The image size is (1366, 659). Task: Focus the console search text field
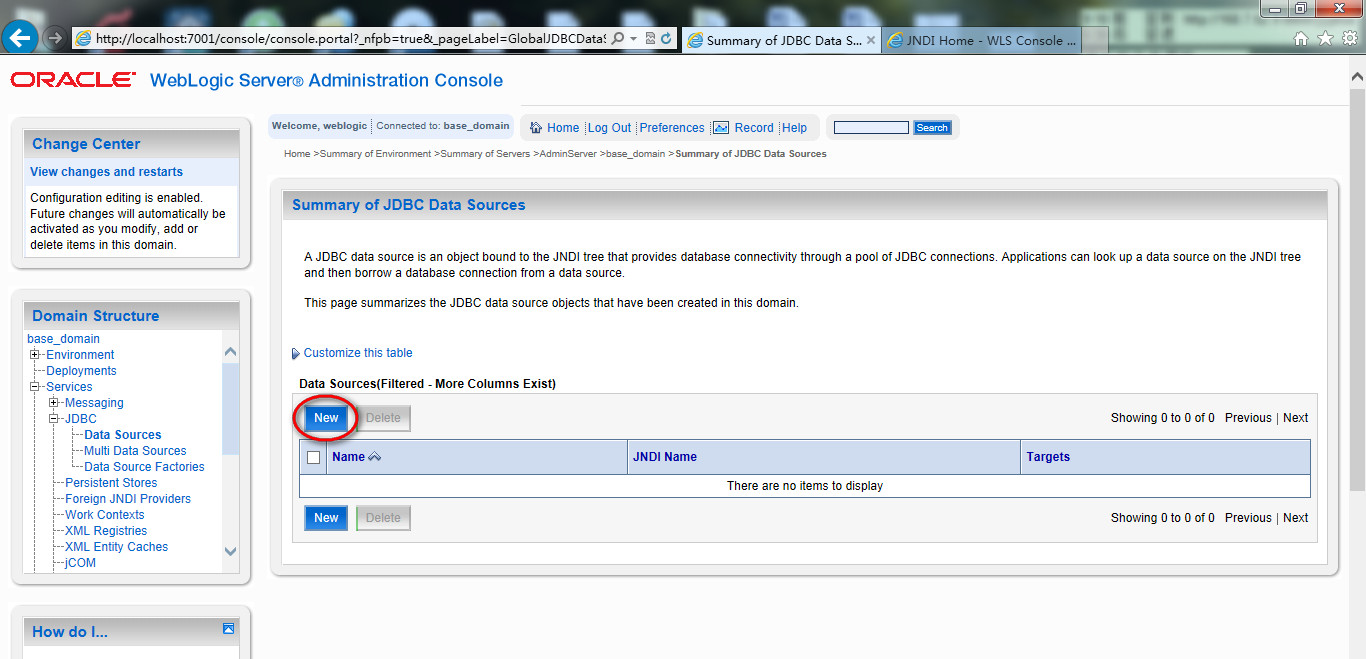pyautogui.click(x=871, y=127)
